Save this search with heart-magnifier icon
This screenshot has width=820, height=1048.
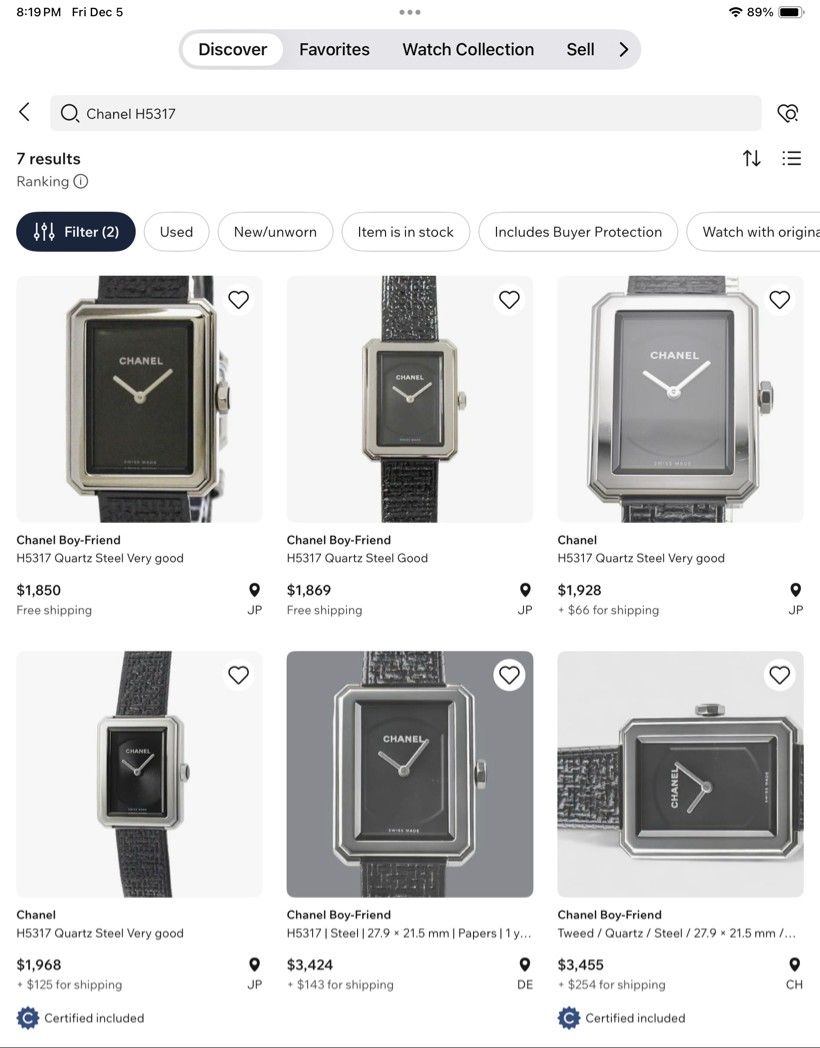tap(789, 113)
